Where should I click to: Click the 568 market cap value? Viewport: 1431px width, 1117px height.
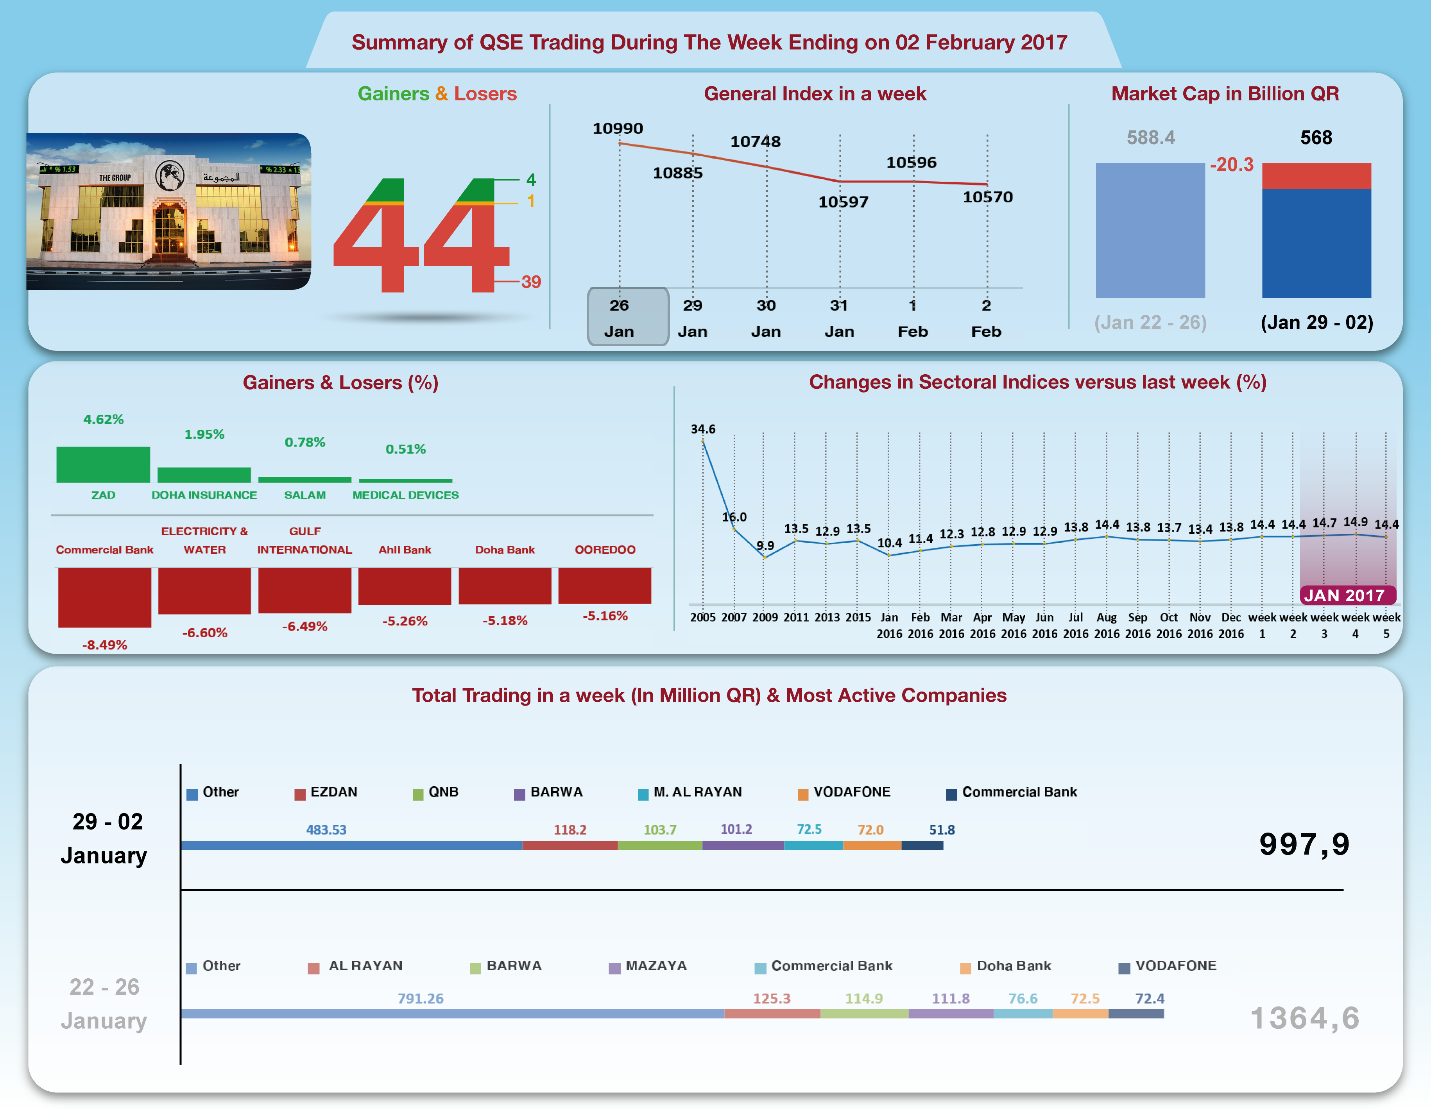pyautogui.click(x=1316, y=138)
